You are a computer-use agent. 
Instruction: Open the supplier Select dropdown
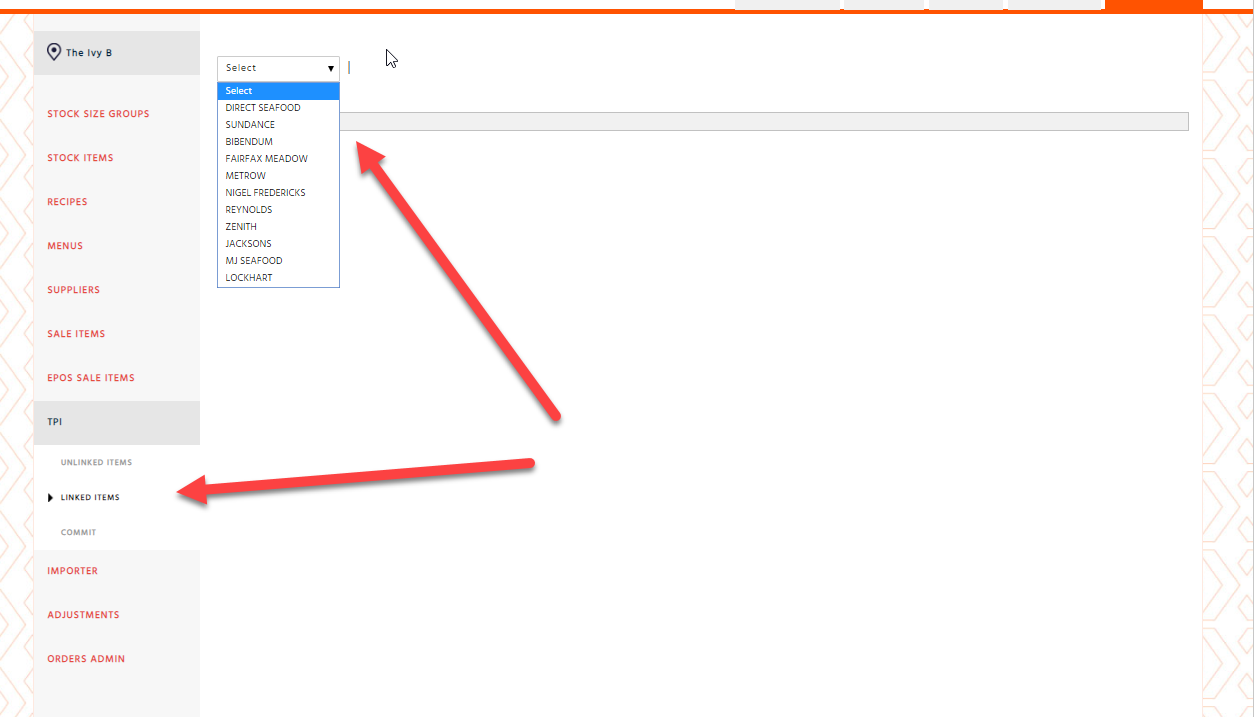point(278,68)
